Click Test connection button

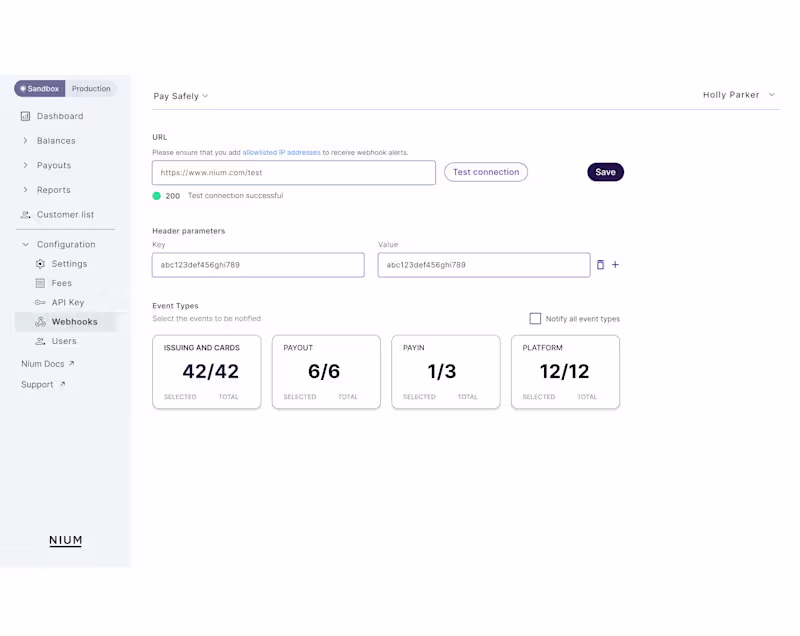(x=486, y=172)
